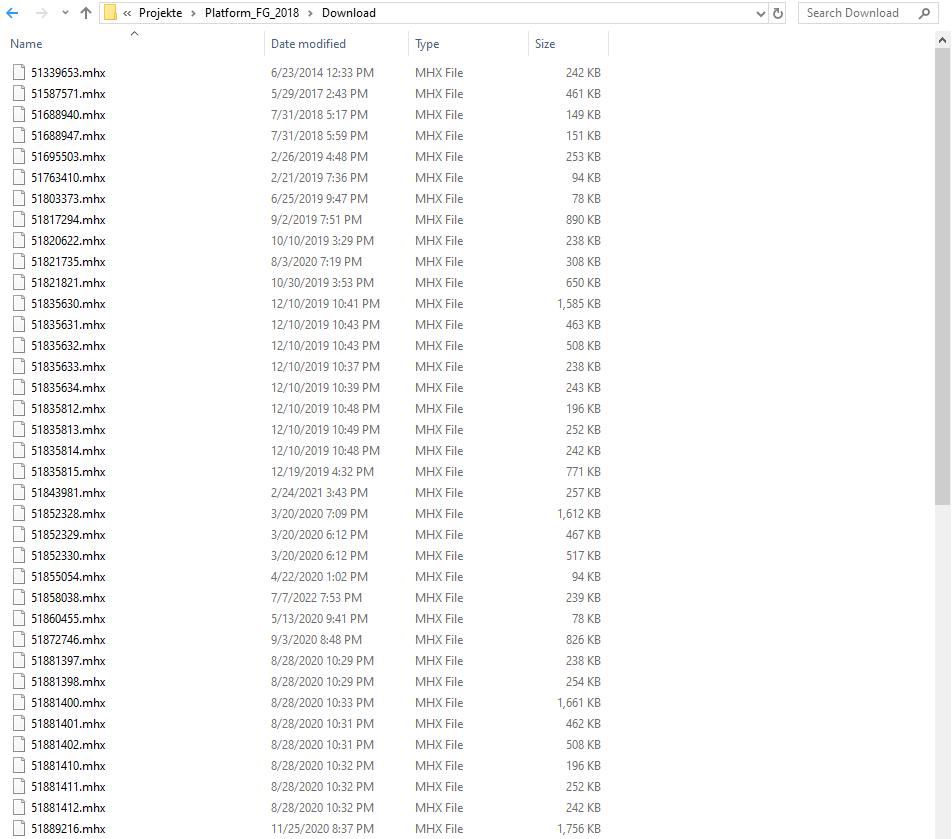The height and width of the screenshot is (839, 952).
Task: Select file icon of 51835633.mhx
Action: pyautogui.click(x=19, y=367)
